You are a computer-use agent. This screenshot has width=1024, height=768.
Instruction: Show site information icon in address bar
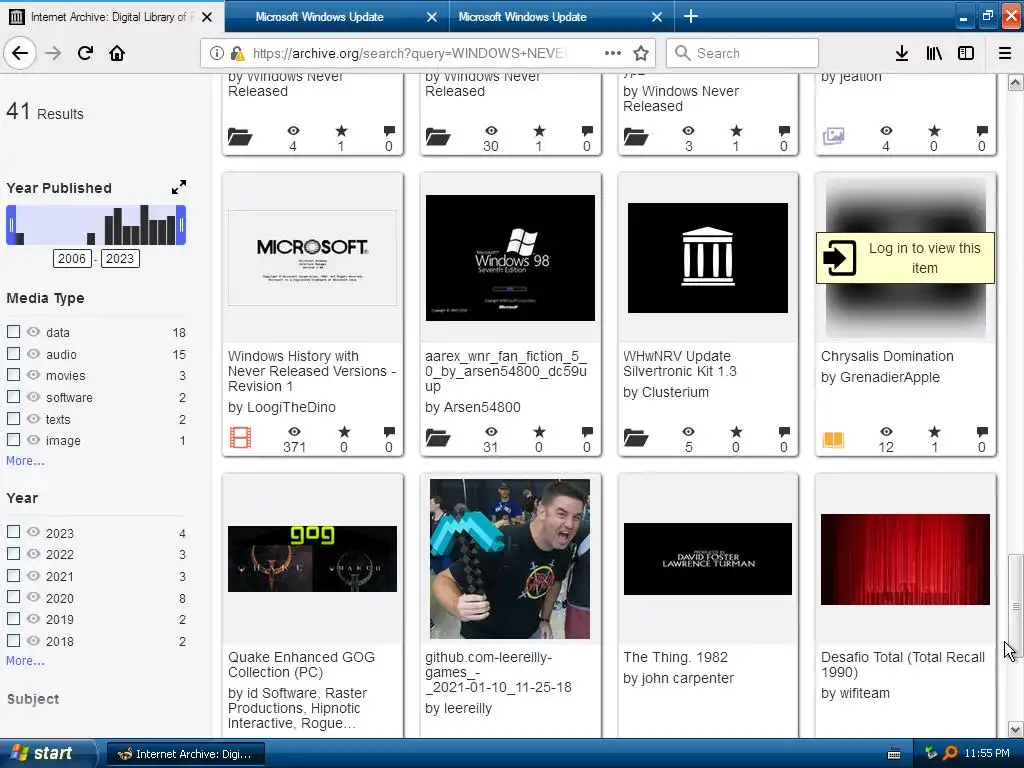[x=217, y=54]
